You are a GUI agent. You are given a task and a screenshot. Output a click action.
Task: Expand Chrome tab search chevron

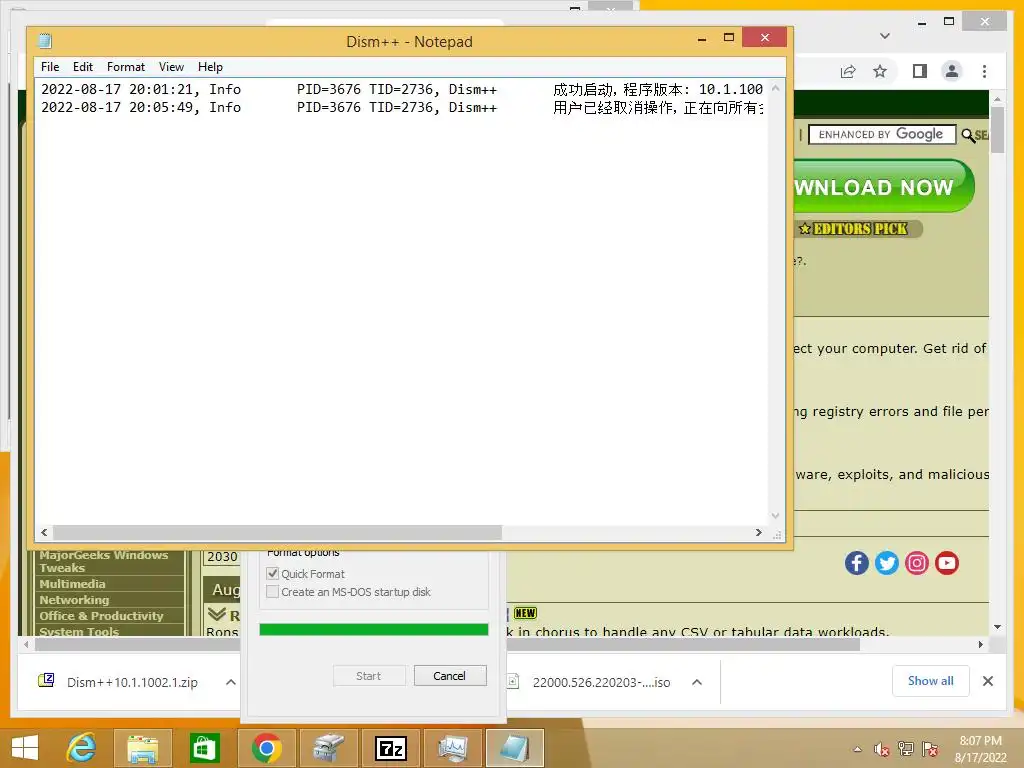pyautogui.click(x=885, y=36)
